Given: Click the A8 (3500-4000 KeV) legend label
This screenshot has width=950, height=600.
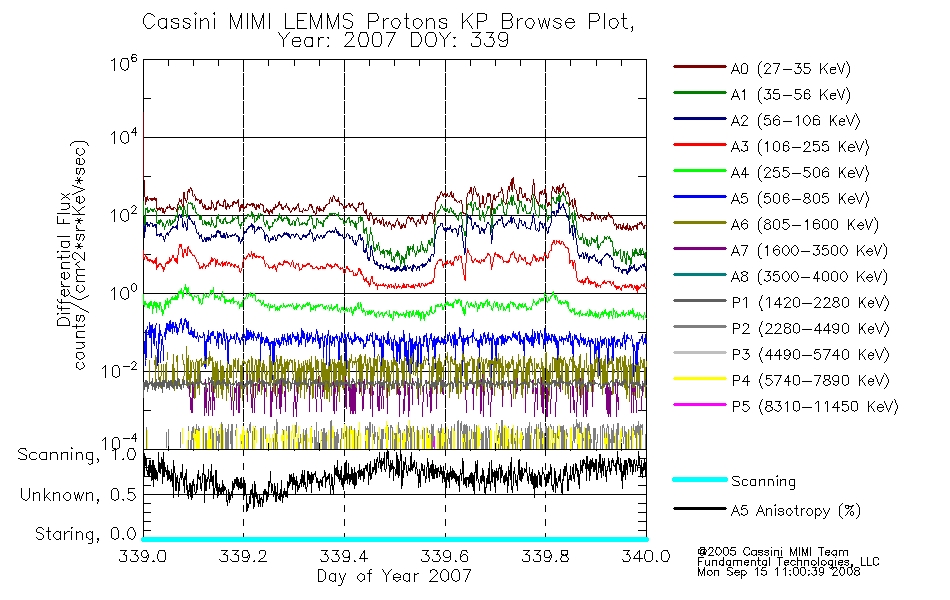Looking at the screenshot, I should pos(809,277).
